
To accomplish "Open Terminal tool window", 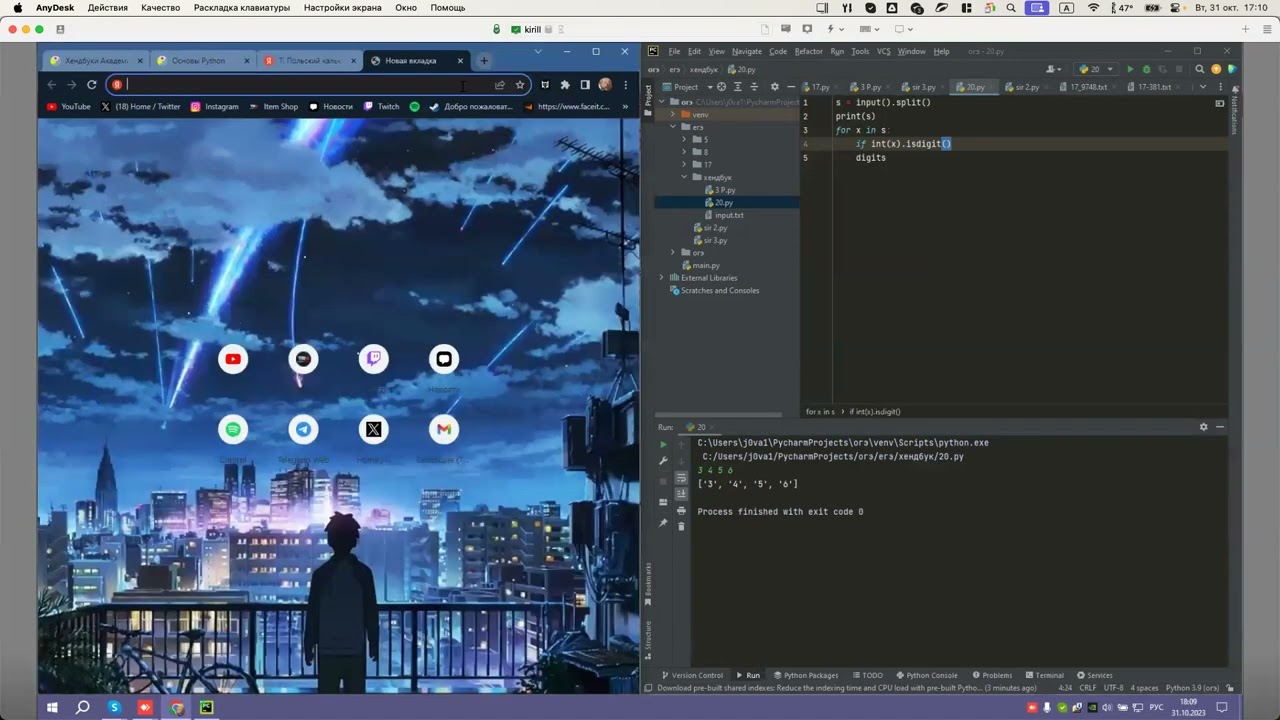I will tap(1044, 675).
